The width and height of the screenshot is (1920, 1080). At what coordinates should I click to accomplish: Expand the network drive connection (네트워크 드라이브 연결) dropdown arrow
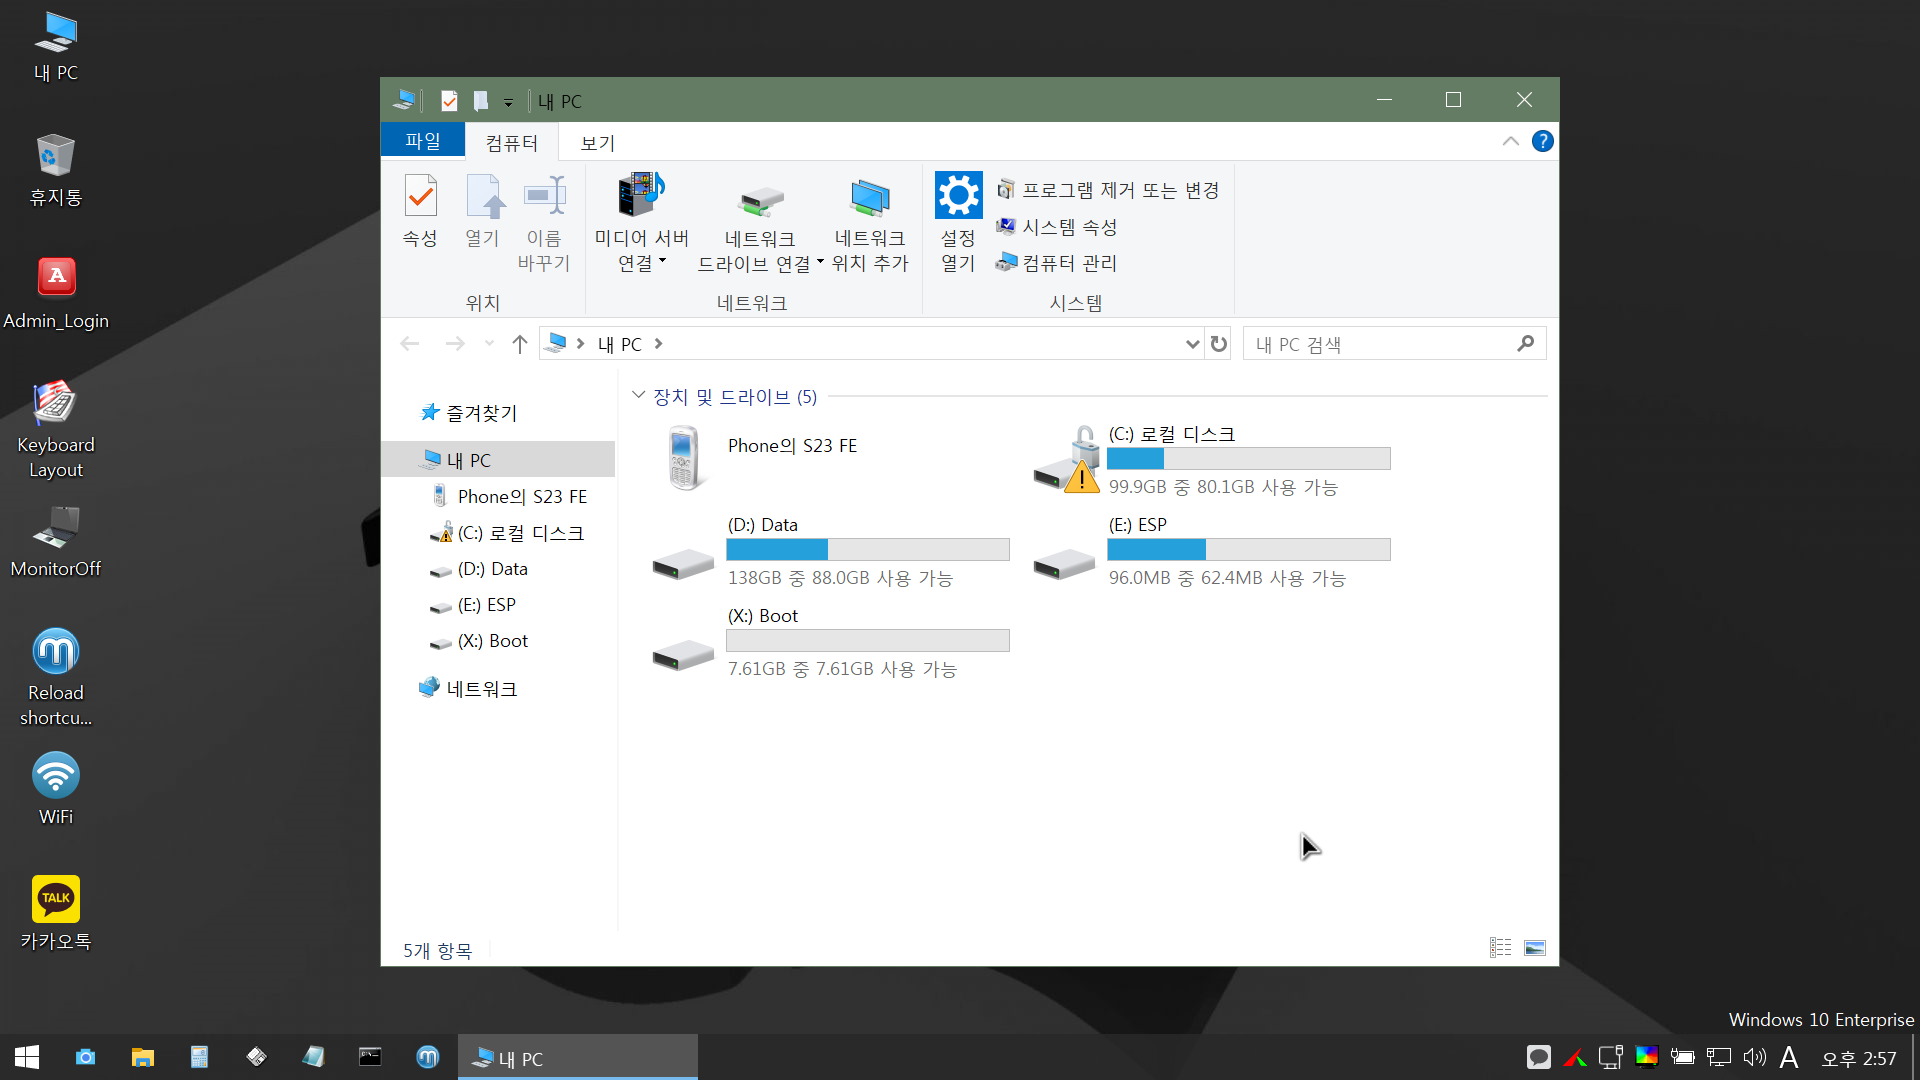pos(820,263)
